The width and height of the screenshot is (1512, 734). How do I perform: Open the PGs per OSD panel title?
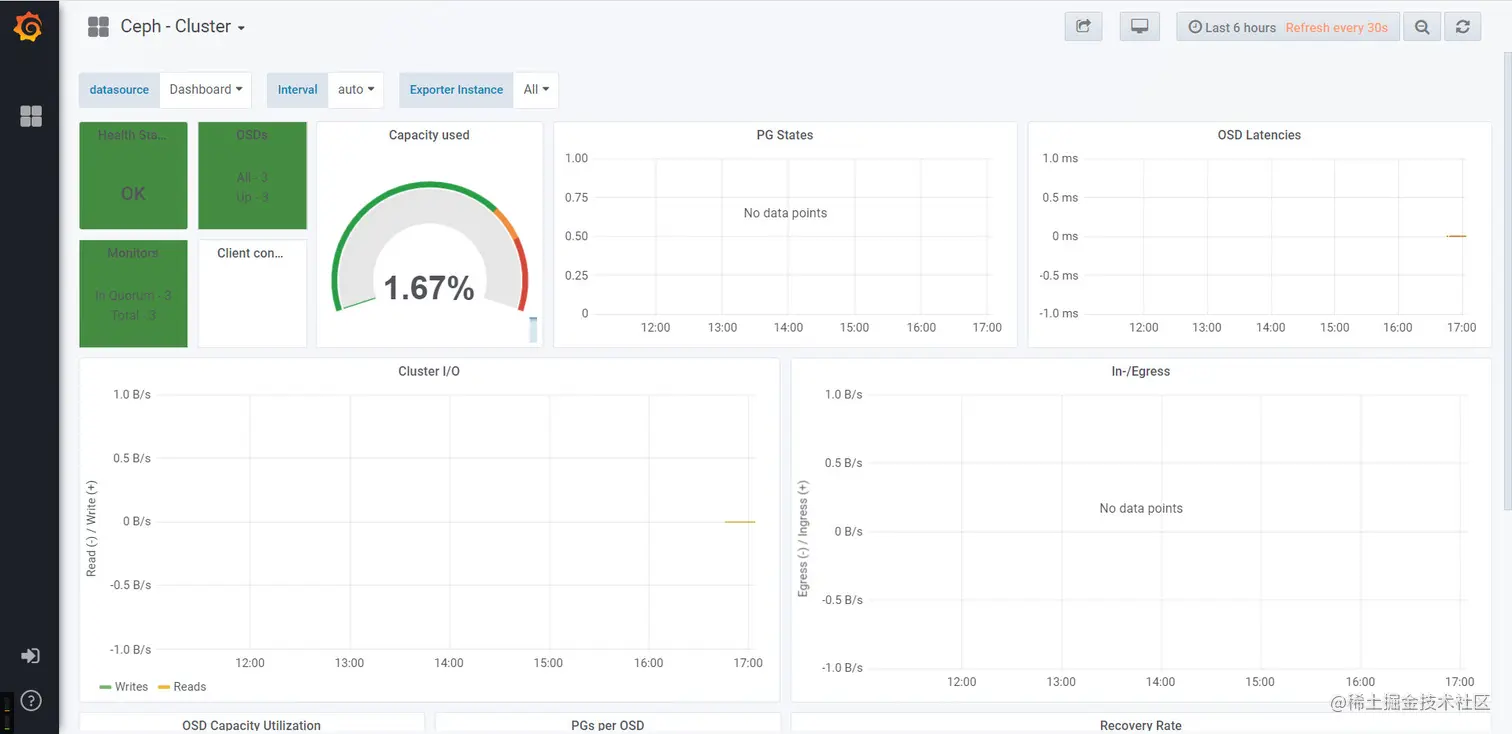[607, 725]
